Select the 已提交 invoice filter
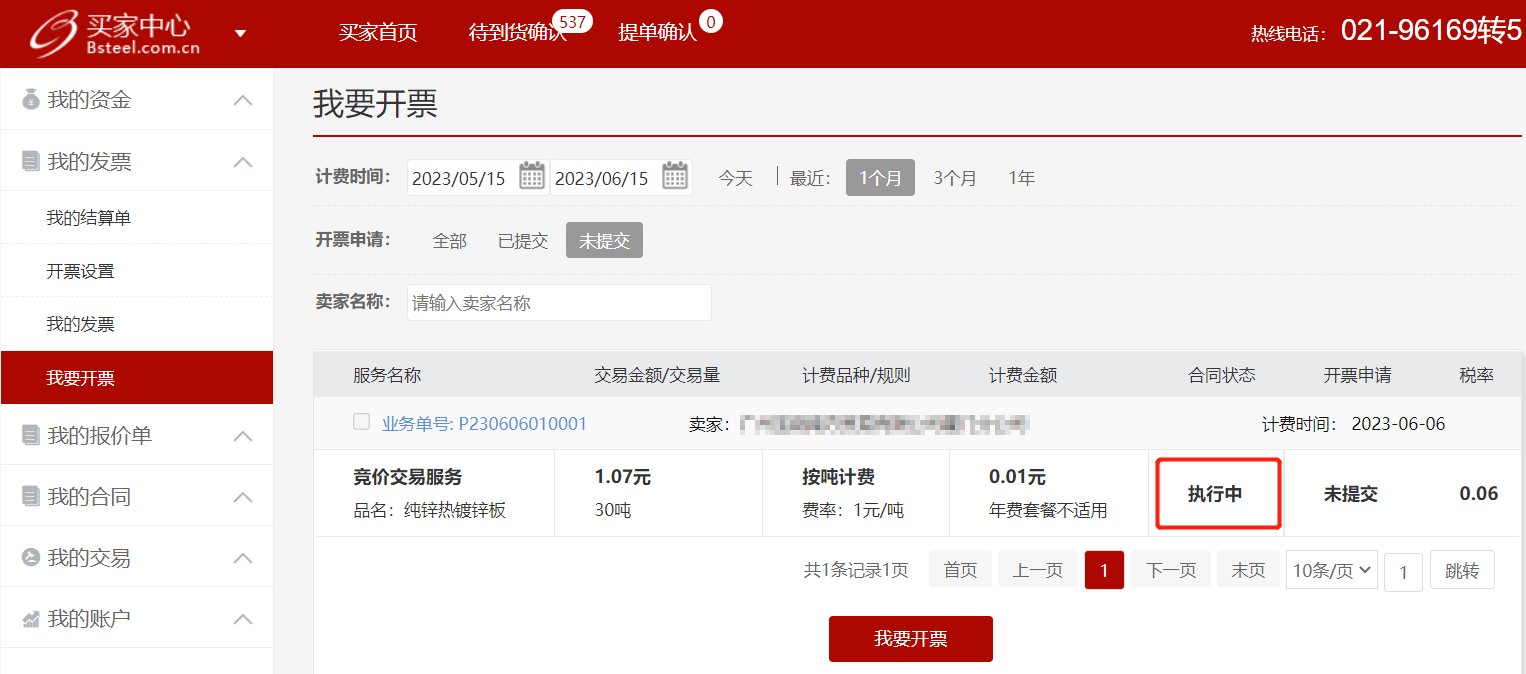1526x674 pixels. click(x=523, y=241)
